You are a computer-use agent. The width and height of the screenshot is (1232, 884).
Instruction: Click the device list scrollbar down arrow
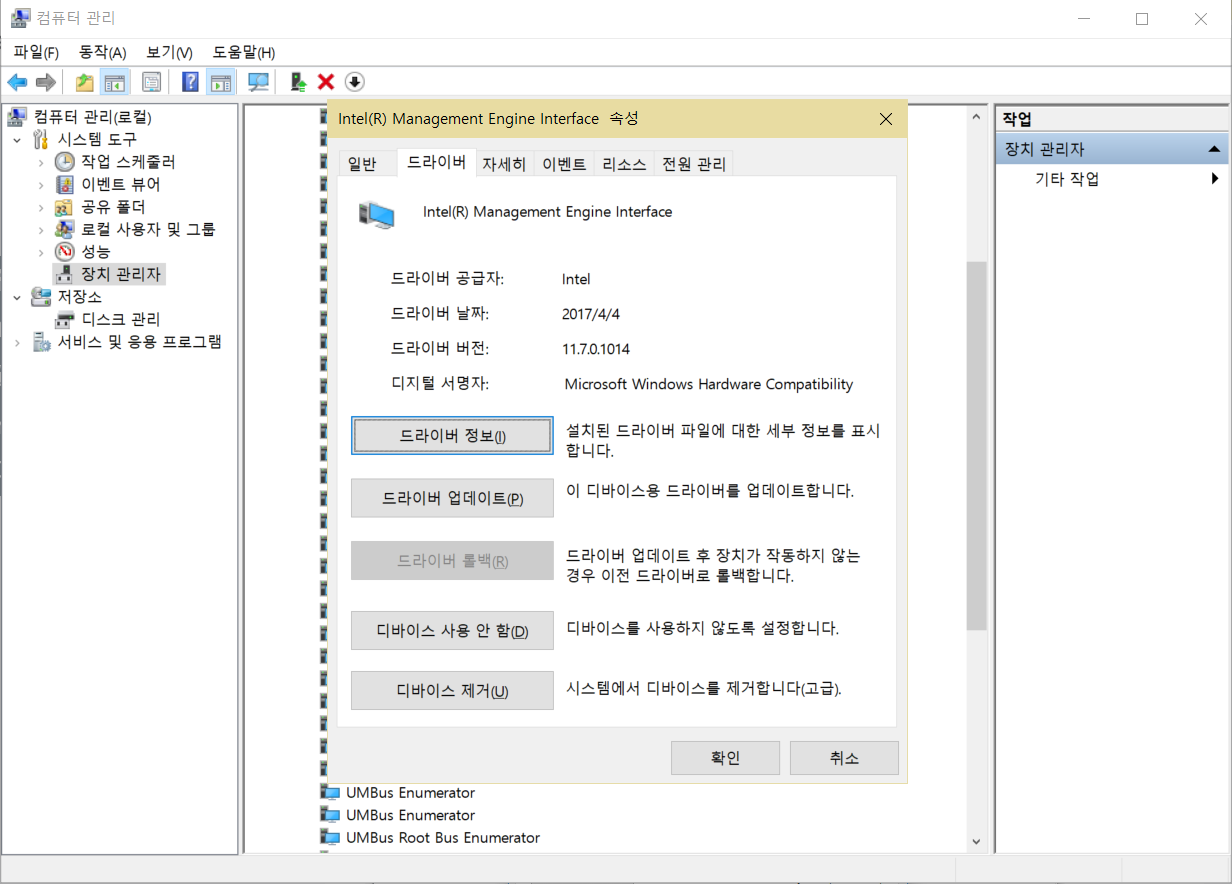pyautogui.click(x=975, y=841)
